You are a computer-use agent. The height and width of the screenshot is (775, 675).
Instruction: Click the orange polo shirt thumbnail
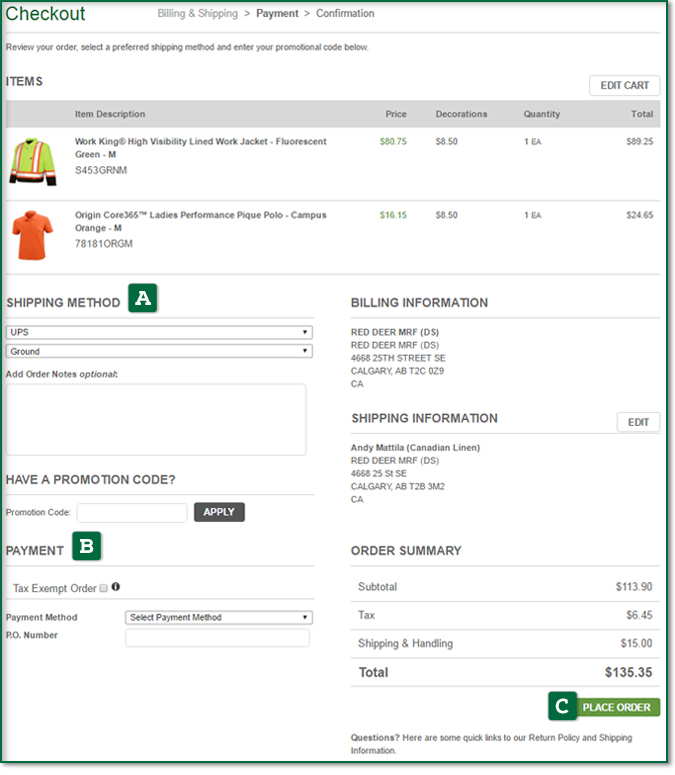(x=33, y=235)
